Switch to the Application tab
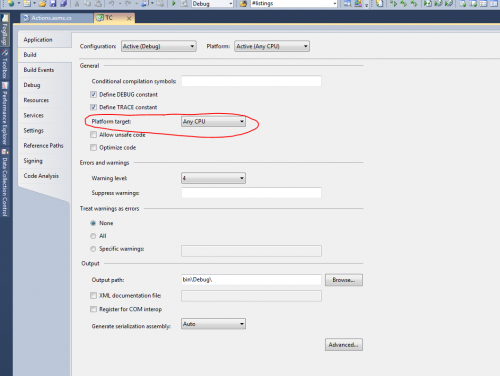Screen dimensions: 500x376 (x=45, y=40)
